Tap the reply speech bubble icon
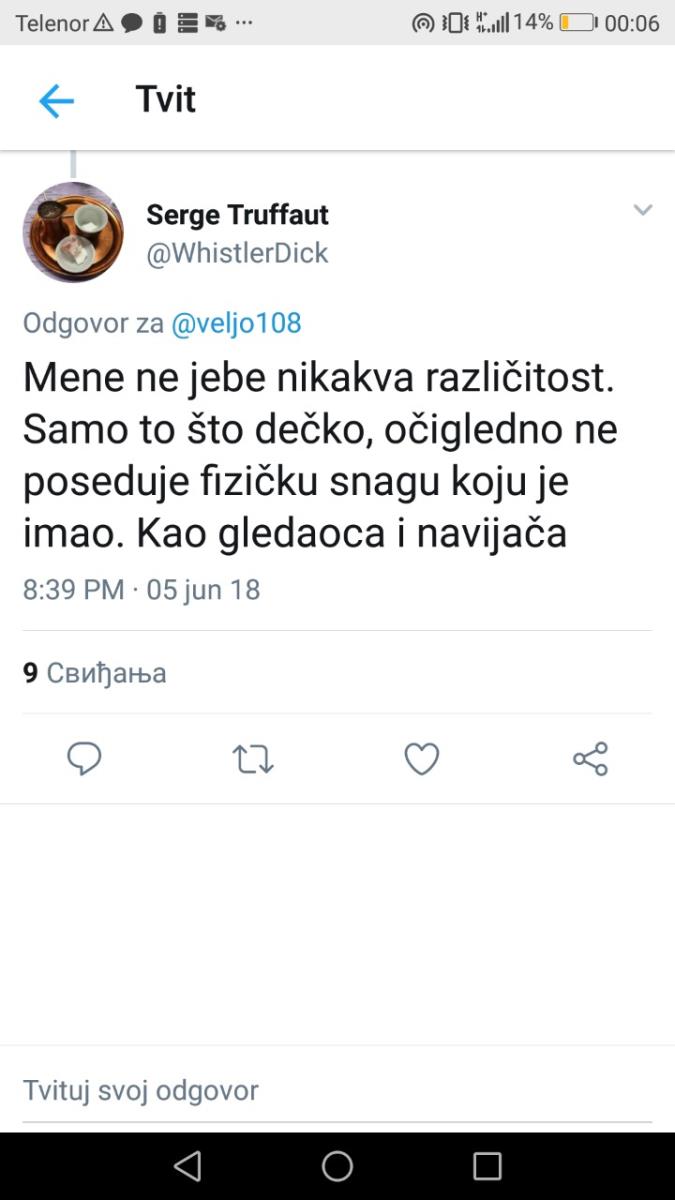The image size is (675, 1200). pos(84,759)
